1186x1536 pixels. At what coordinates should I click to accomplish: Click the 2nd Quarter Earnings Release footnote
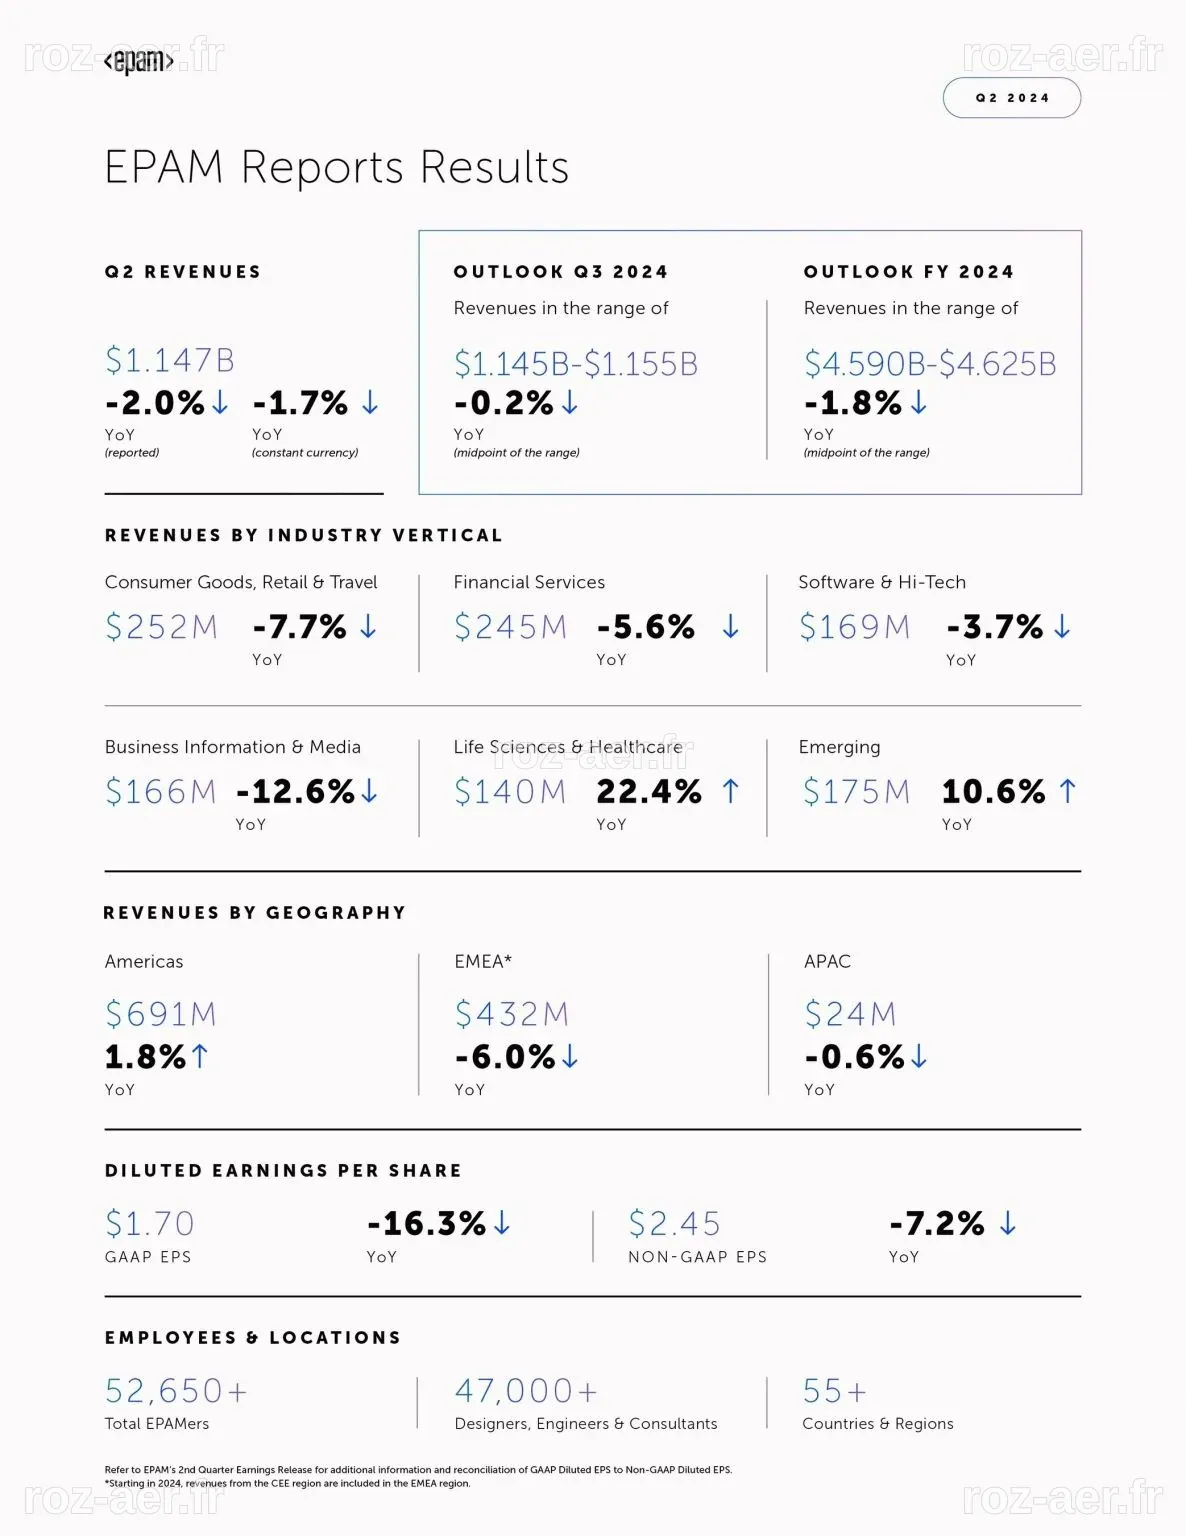(418, 1470)
